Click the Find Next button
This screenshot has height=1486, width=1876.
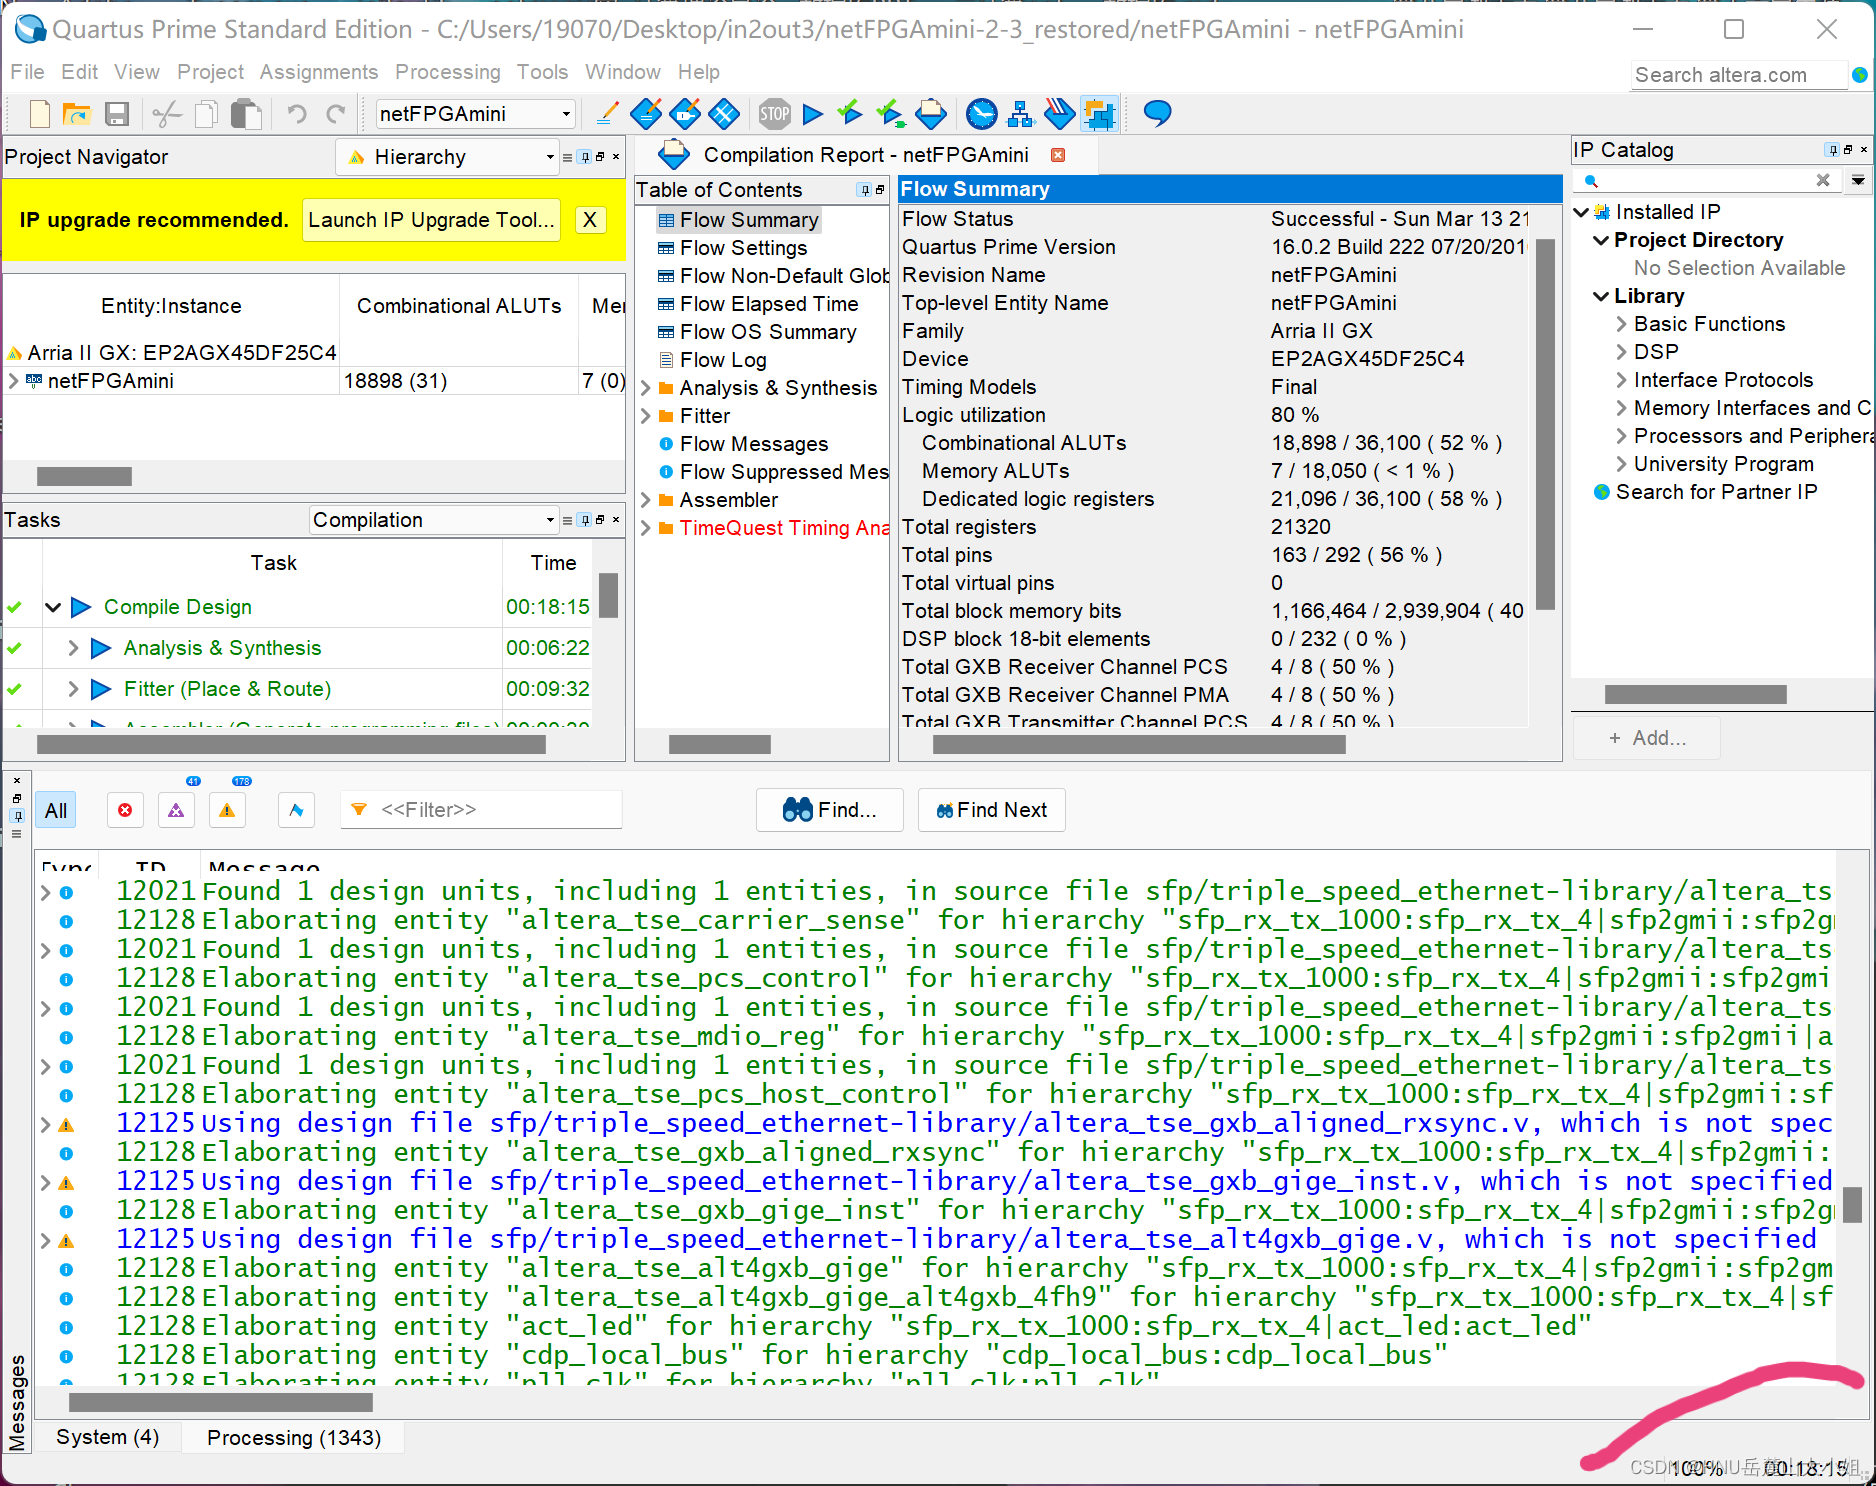point(991,810)
